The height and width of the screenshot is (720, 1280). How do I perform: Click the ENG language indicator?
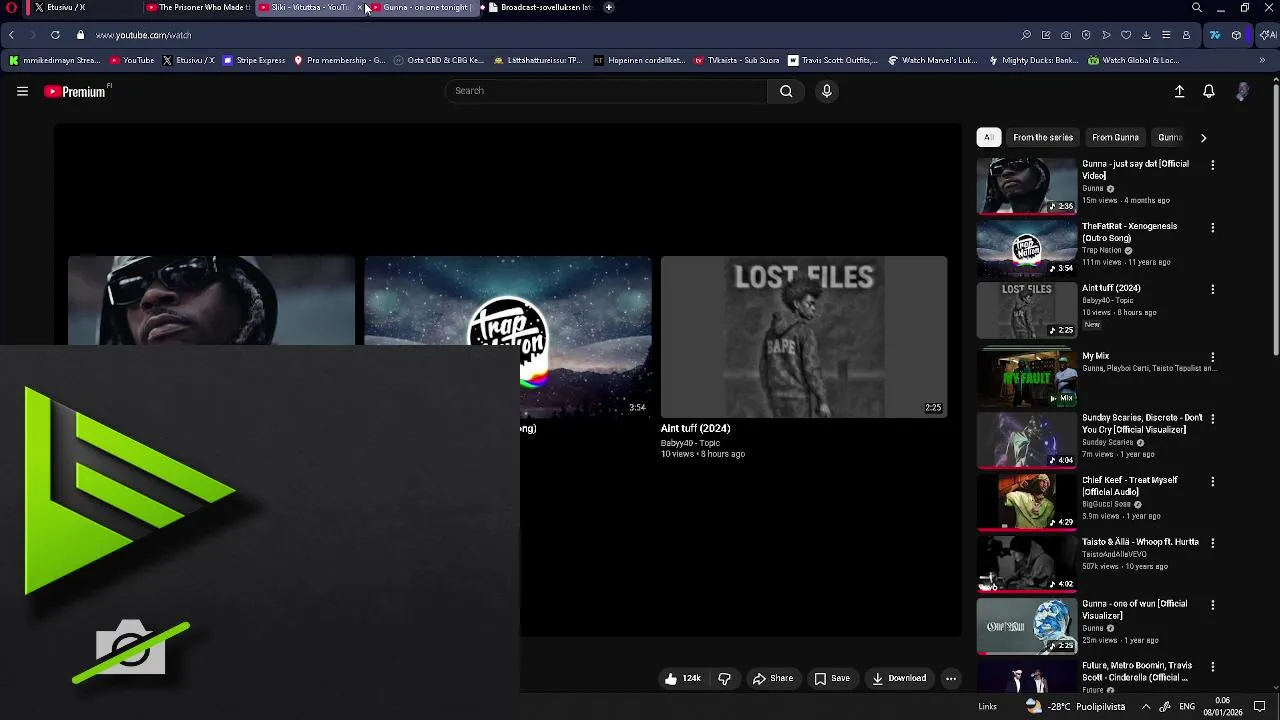point(1187,707)
